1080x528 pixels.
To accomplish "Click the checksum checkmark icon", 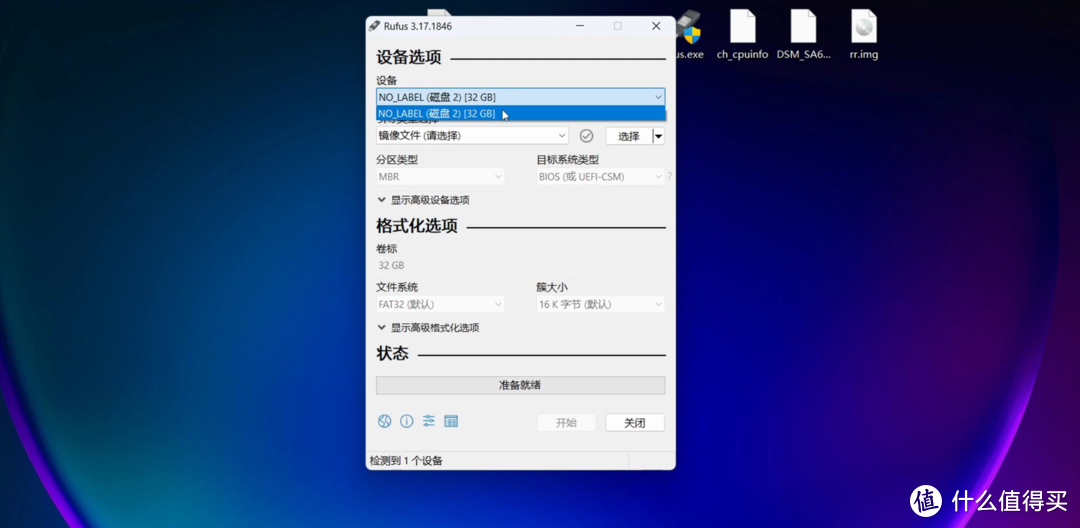I will click(x=586, y=136).
